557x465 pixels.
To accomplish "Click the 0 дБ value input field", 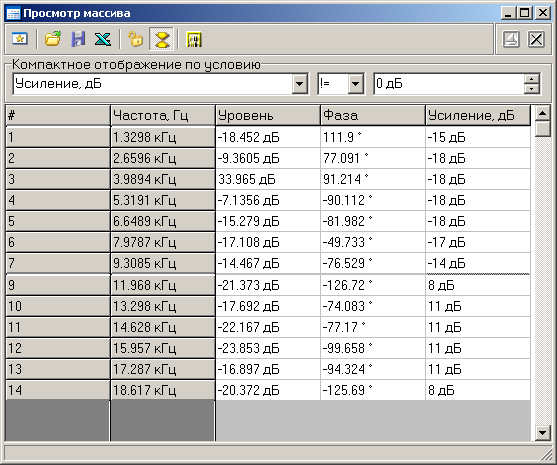I will point(449,84).
